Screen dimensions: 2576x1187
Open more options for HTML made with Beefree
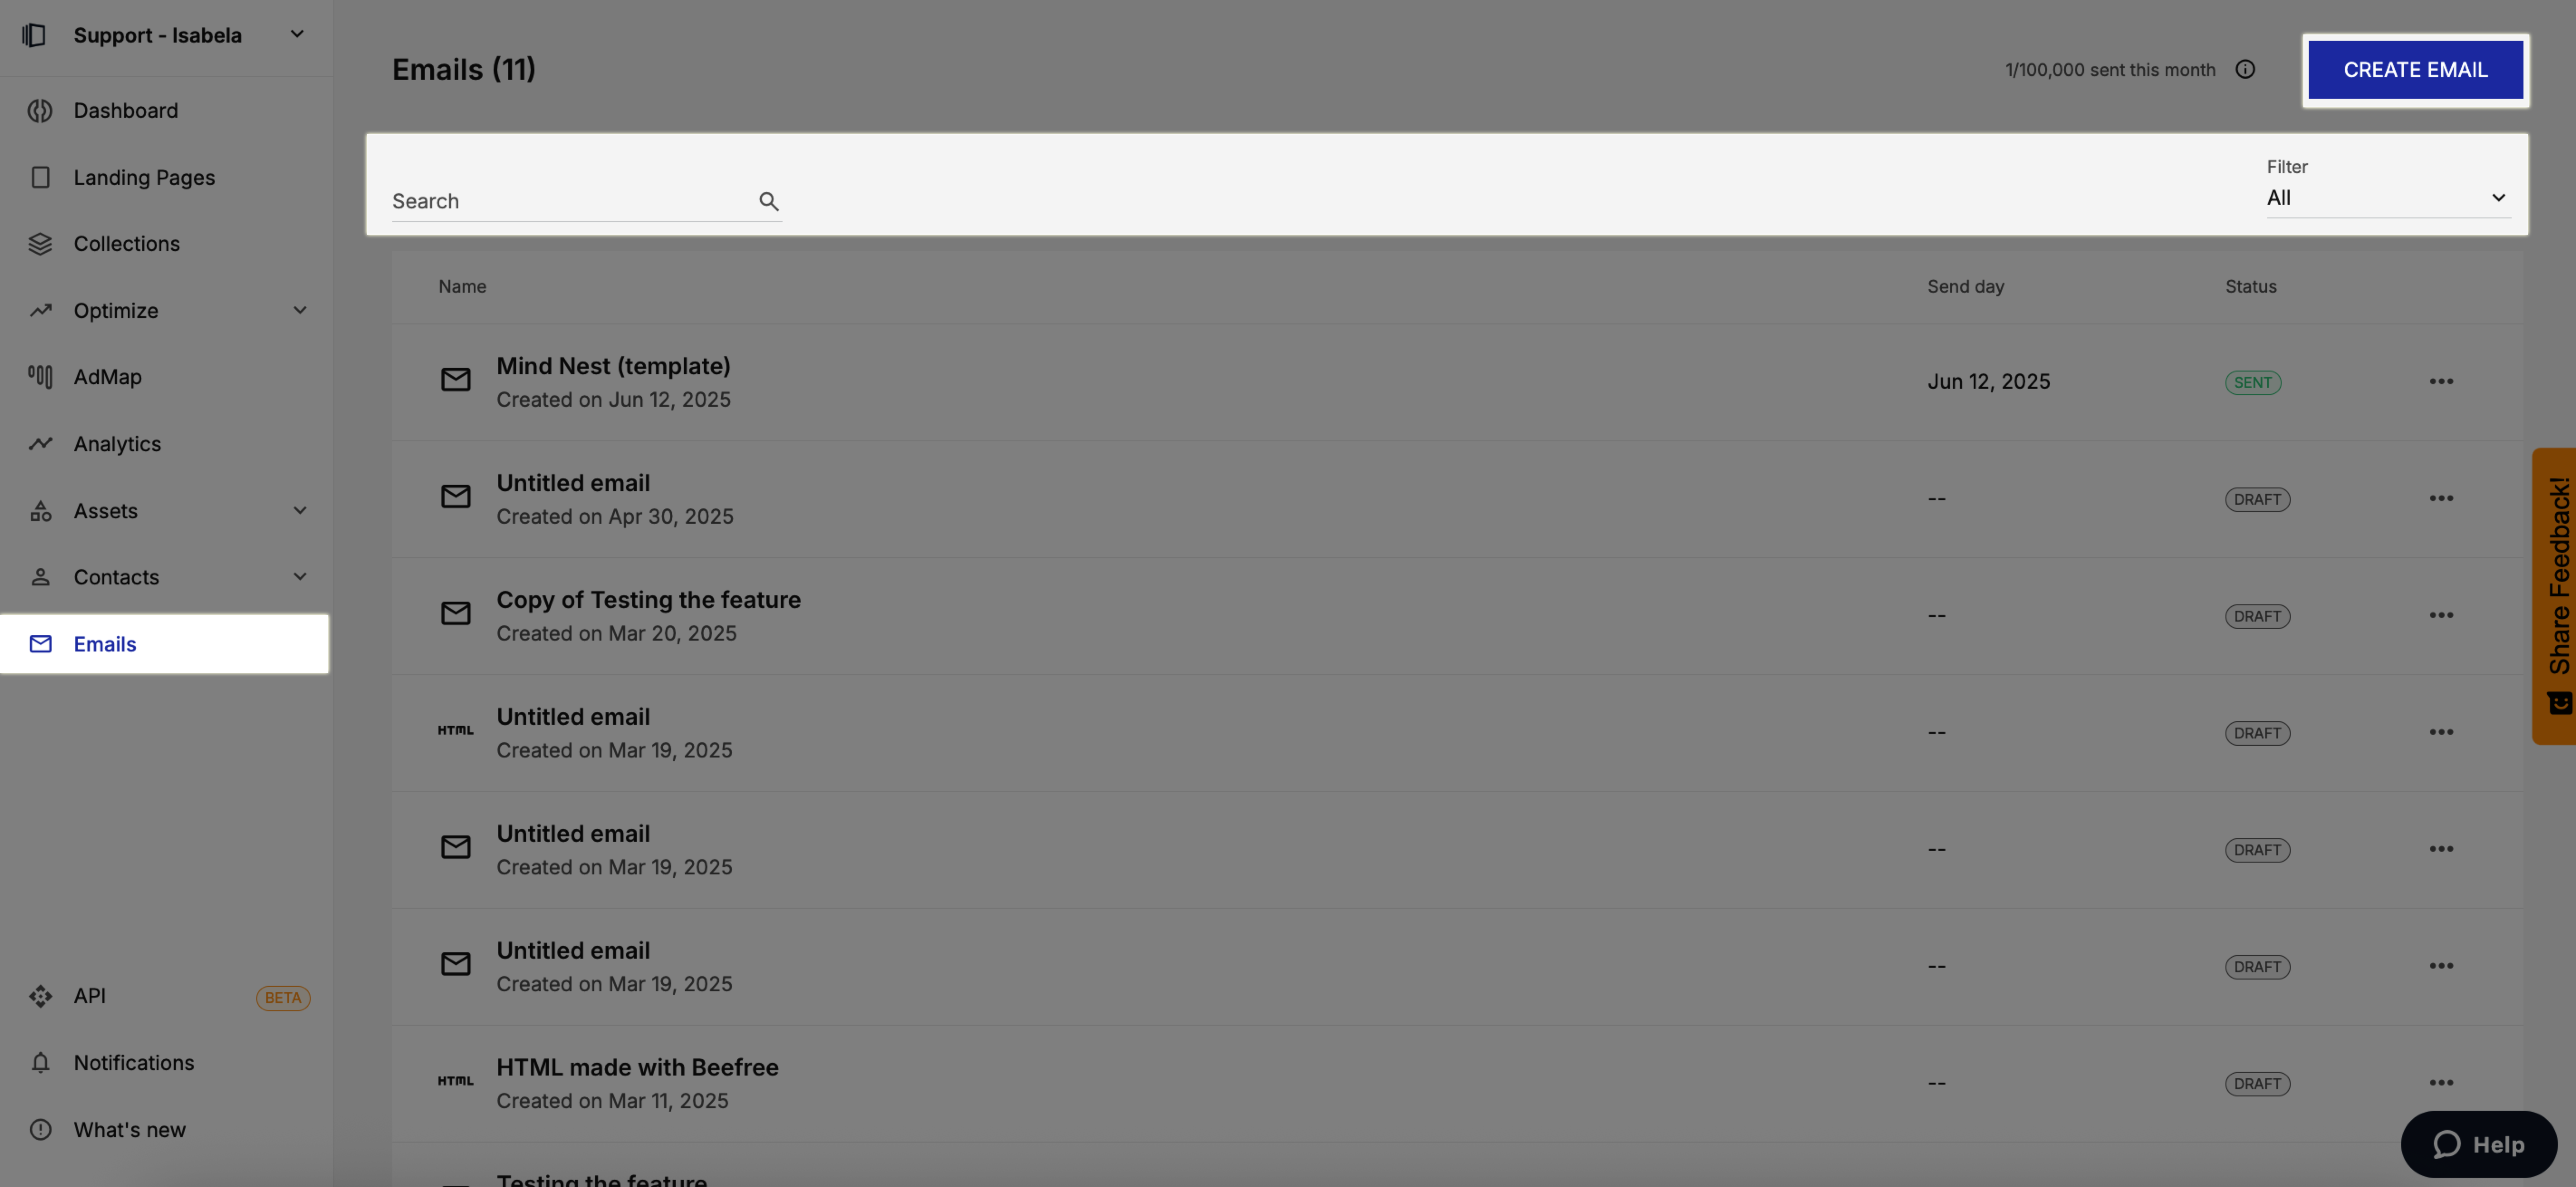pos(2441,1083)
